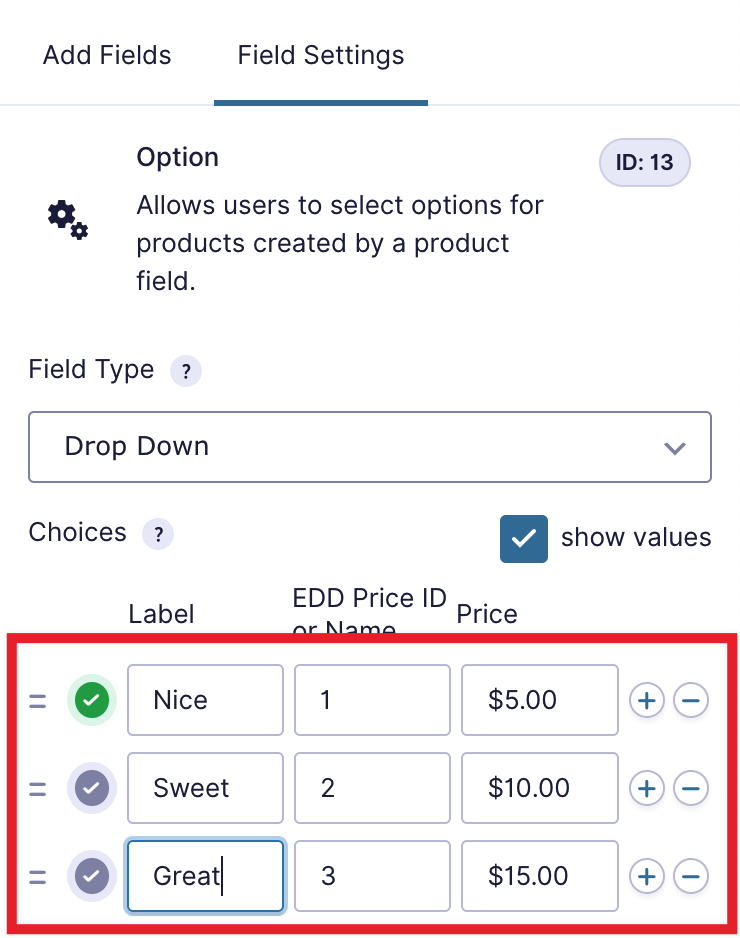Mark Sweet as the default choice
Viewport: 740px width, 938px height.
pos(92,789)
